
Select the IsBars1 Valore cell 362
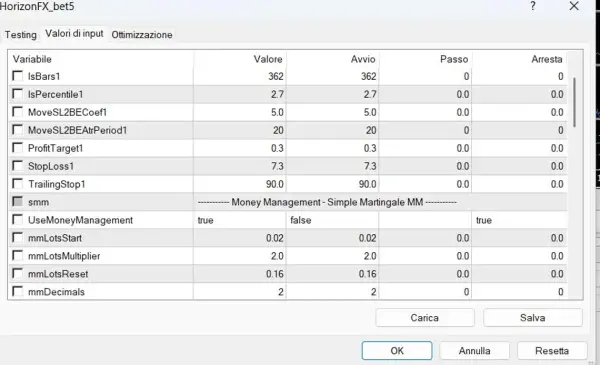tap(240, 76)
